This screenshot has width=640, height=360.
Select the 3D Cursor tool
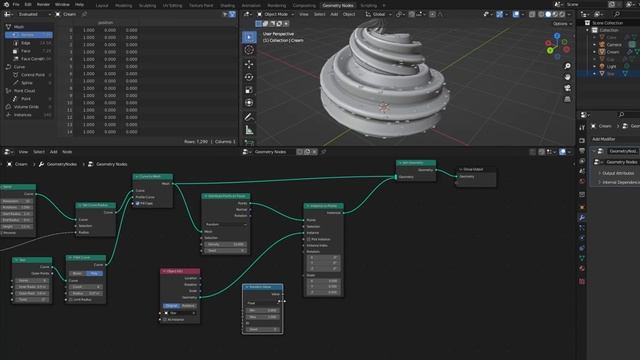pos(249,50)
